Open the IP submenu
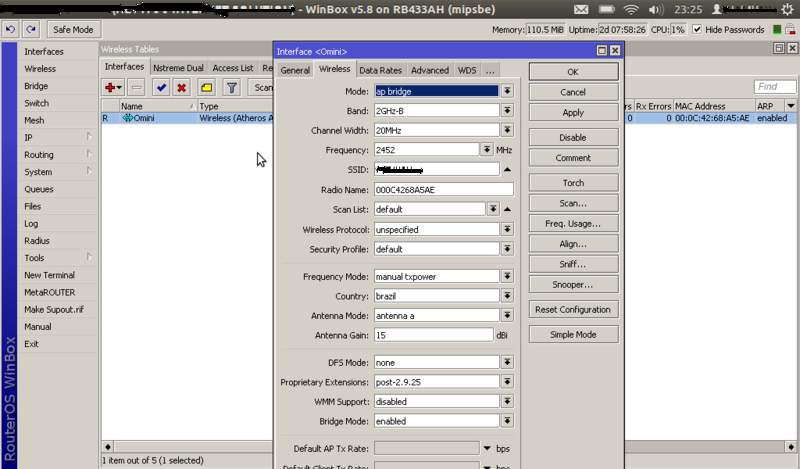Screen dimensions: 800x469 pos(28,137)
